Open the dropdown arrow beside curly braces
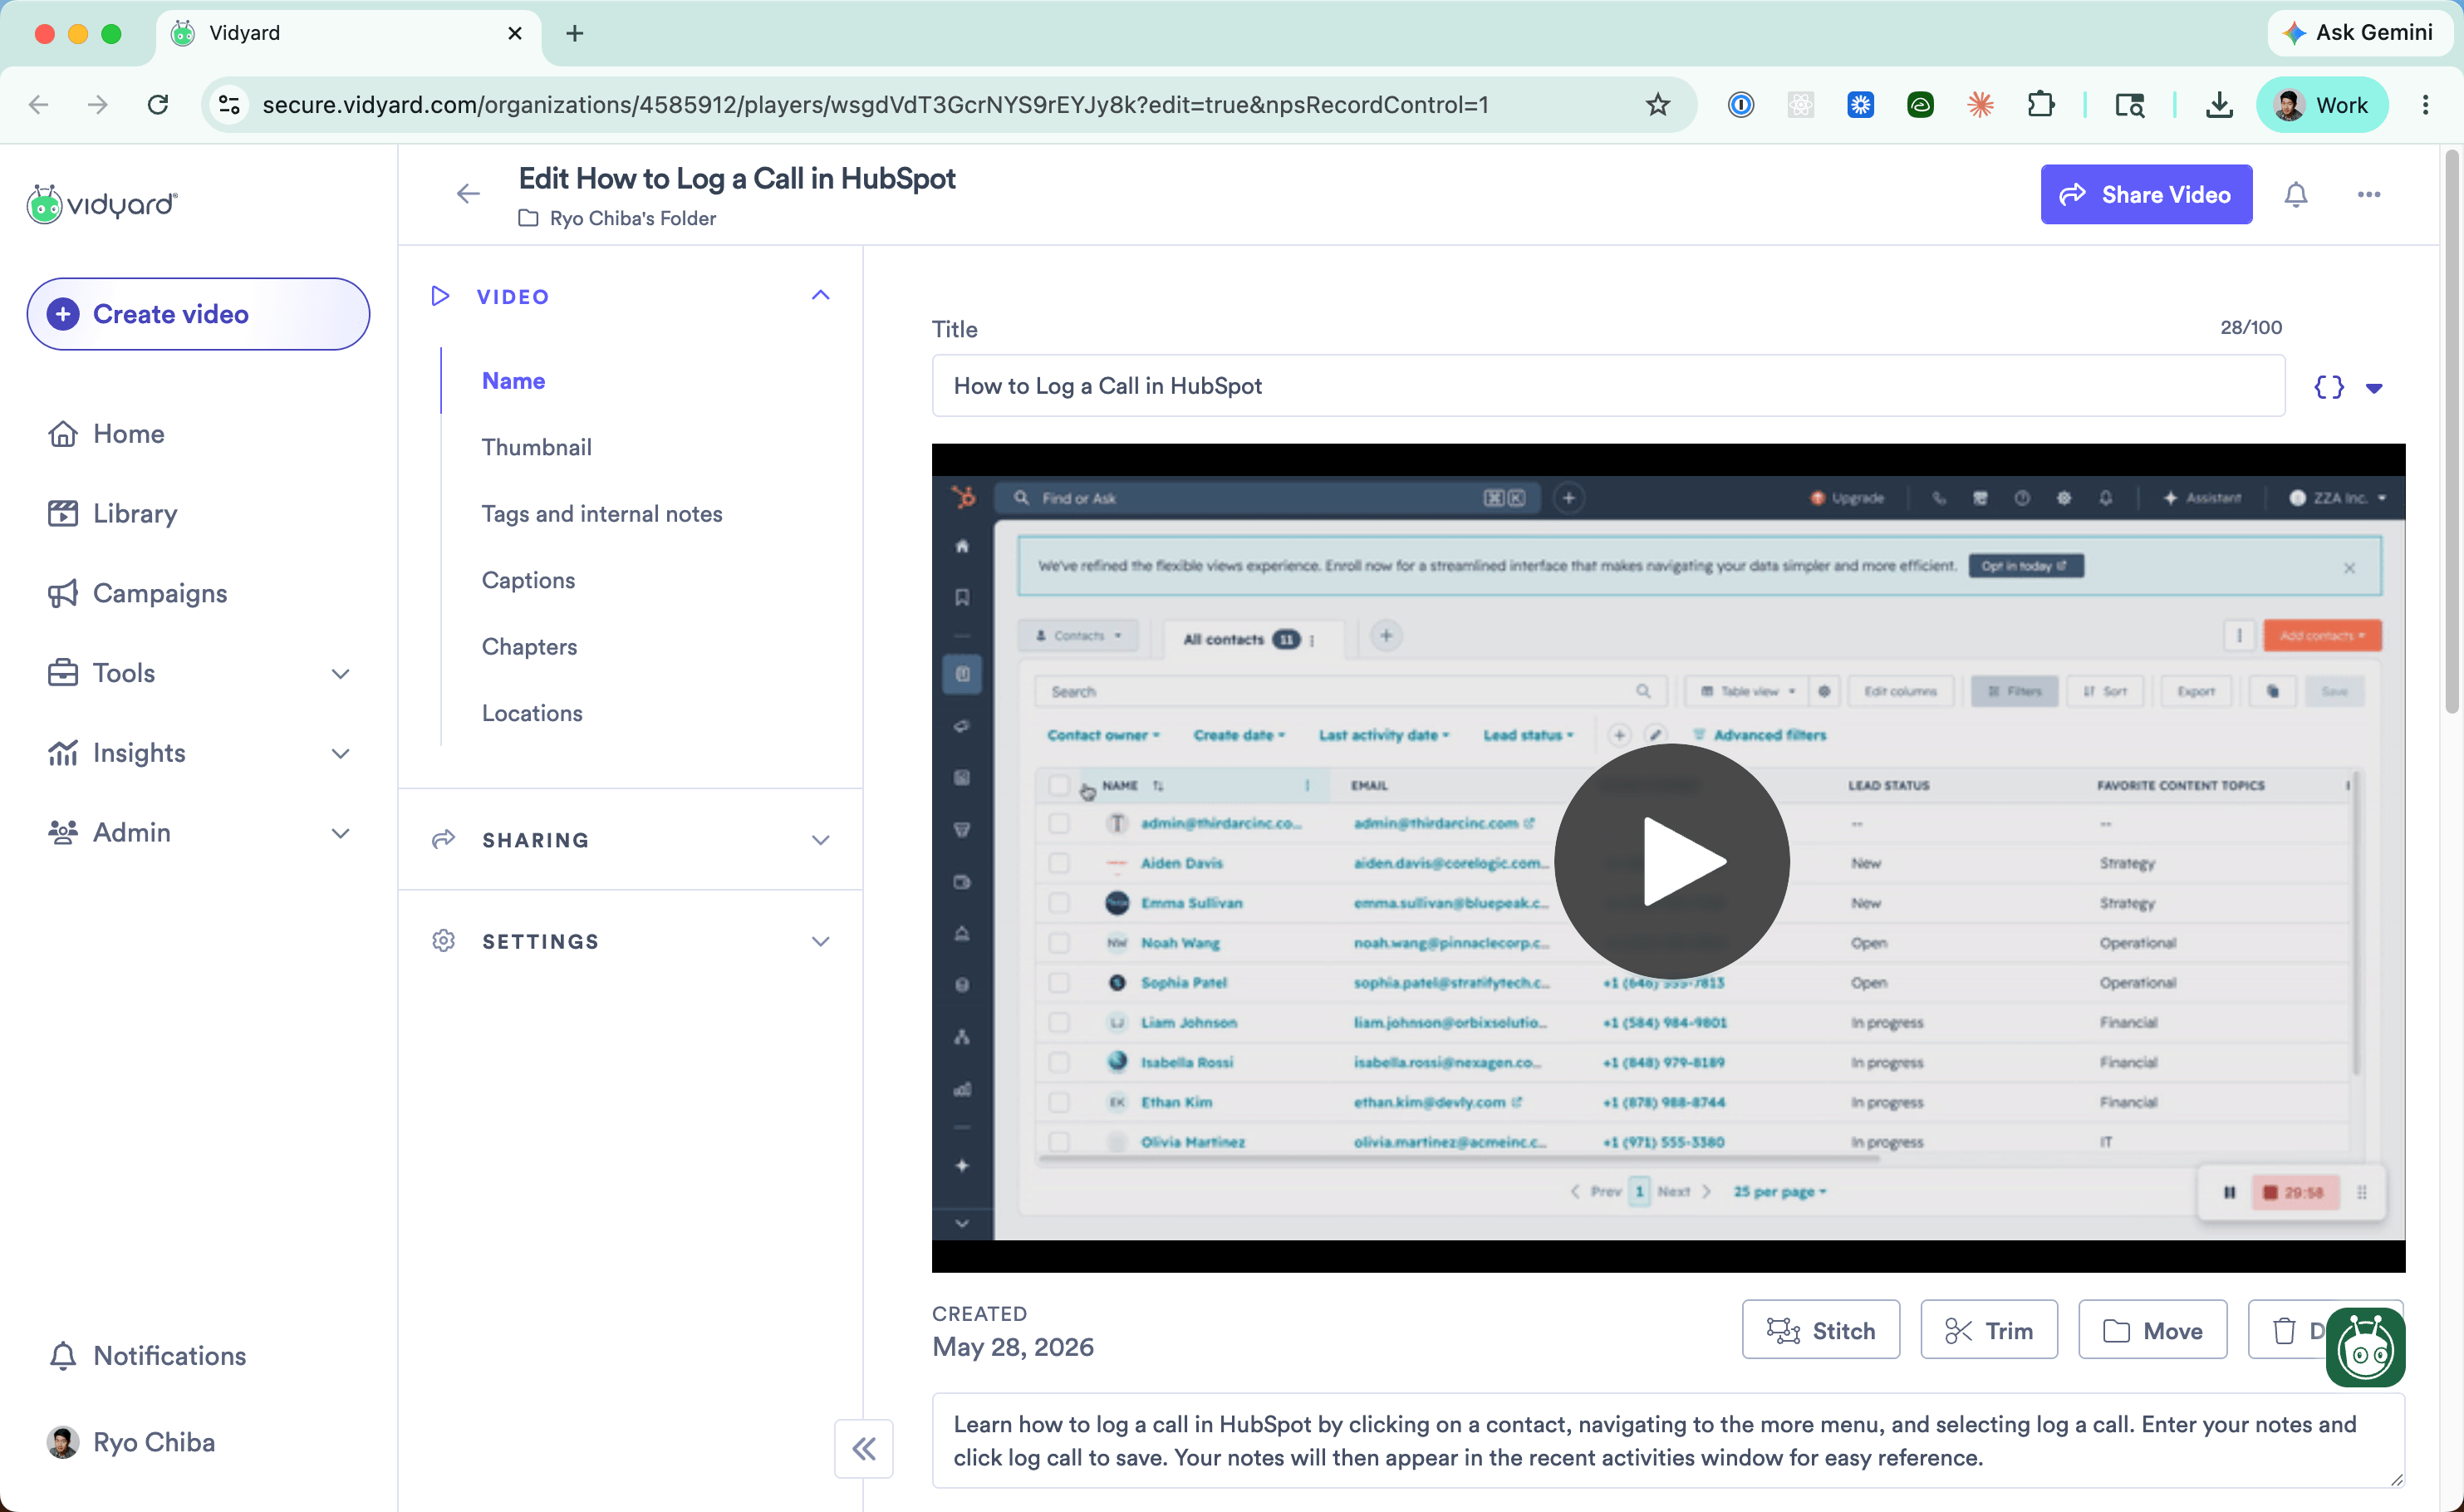Image resolution: width=2464 pixels, height=1512 pixels. pos(2374,388)
